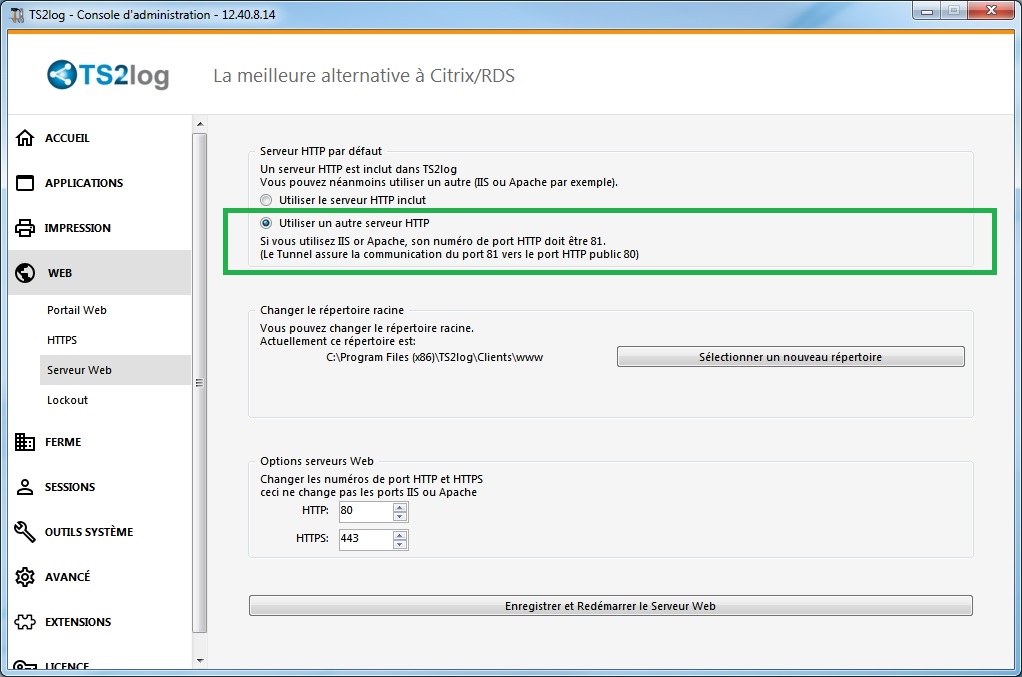Close the TS2log console window
This screenshot has height=677, width=1022.
pos(991,10)
